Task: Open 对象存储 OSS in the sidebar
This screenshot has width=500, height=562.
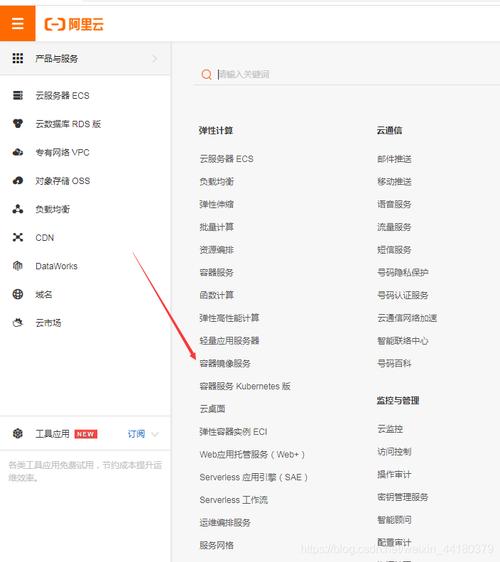Action: click(63, 181)
